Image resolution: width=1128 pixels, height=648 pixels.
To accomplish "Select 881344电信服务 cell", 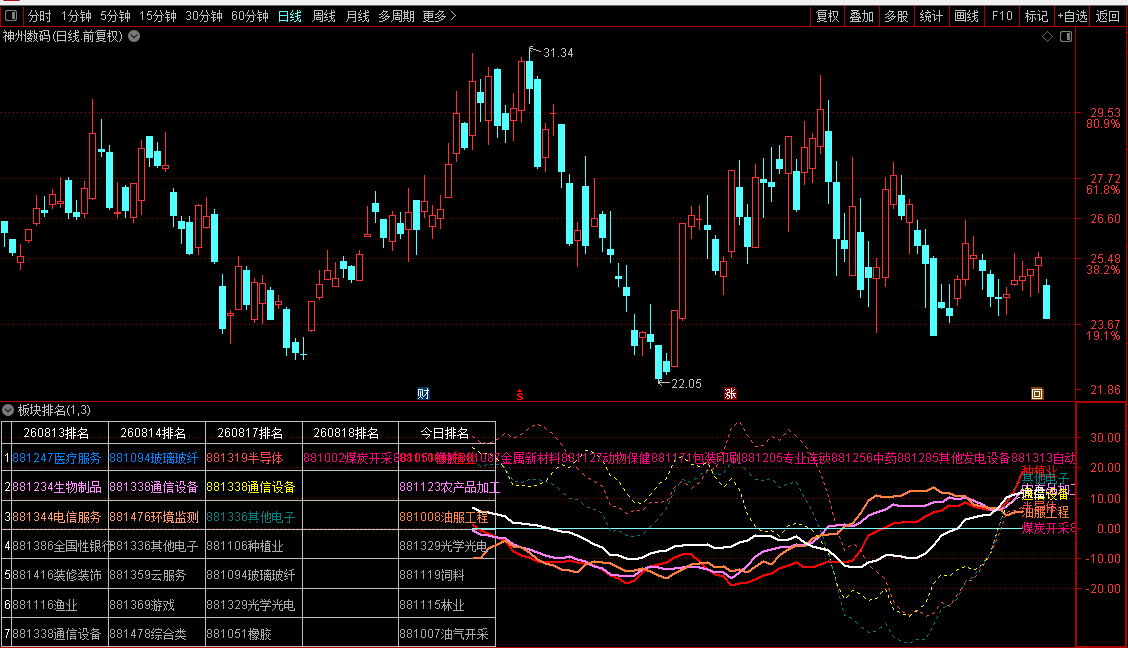I will 57,516.
